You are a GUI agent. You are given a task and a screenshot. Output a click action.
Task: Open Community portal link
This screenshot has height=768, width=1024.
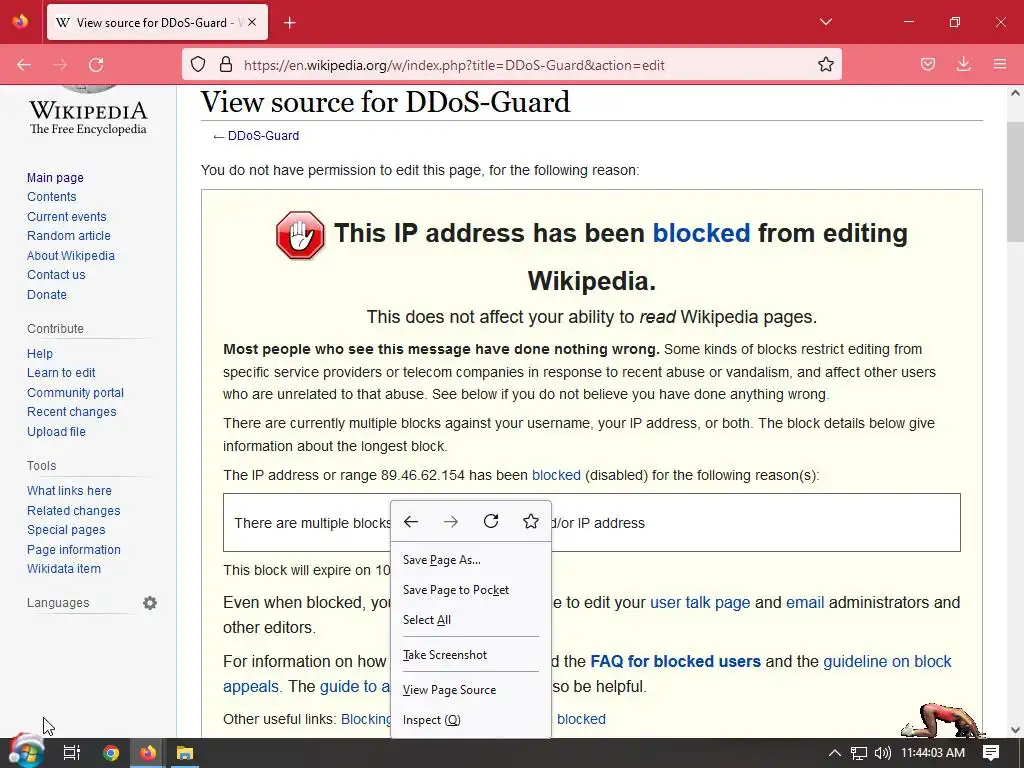(x=75, y=392)
